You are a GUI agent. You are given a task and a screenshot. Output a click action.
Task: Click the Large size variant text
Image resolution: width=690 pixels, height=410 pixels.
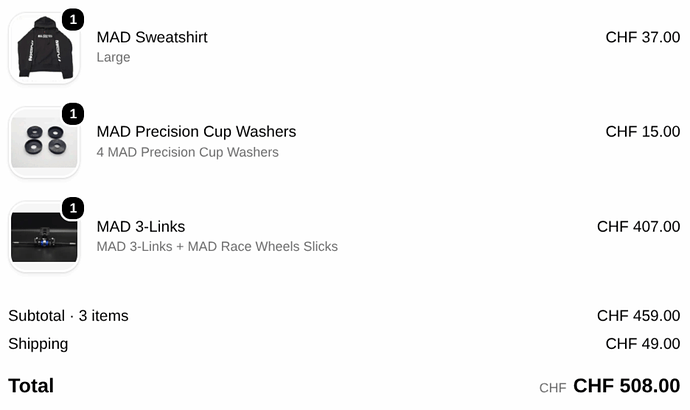pos(114,57)
